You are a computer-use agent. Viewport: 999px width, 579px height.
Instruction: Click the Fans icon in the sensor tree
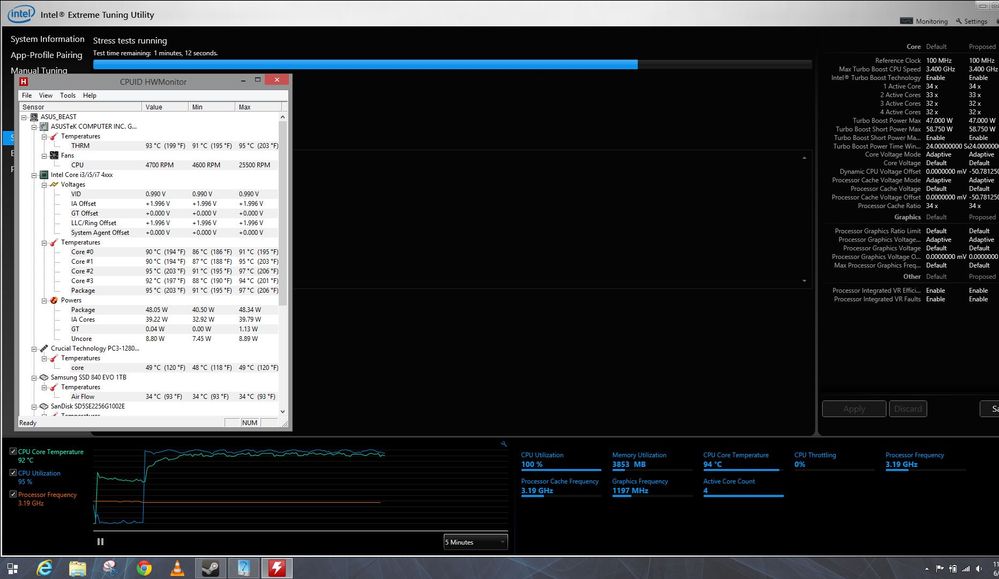coord(54,155)
